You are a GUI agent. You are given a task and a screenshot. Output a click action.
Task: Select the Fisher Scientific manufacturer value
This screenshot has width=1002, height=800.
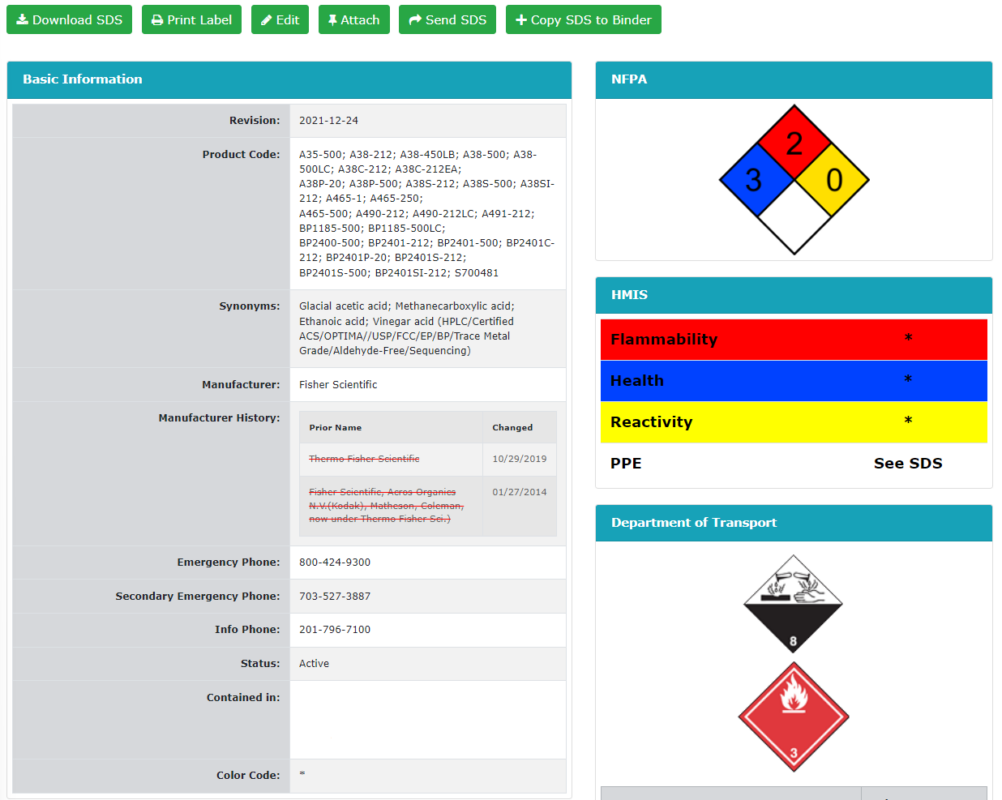pos(338,385)
